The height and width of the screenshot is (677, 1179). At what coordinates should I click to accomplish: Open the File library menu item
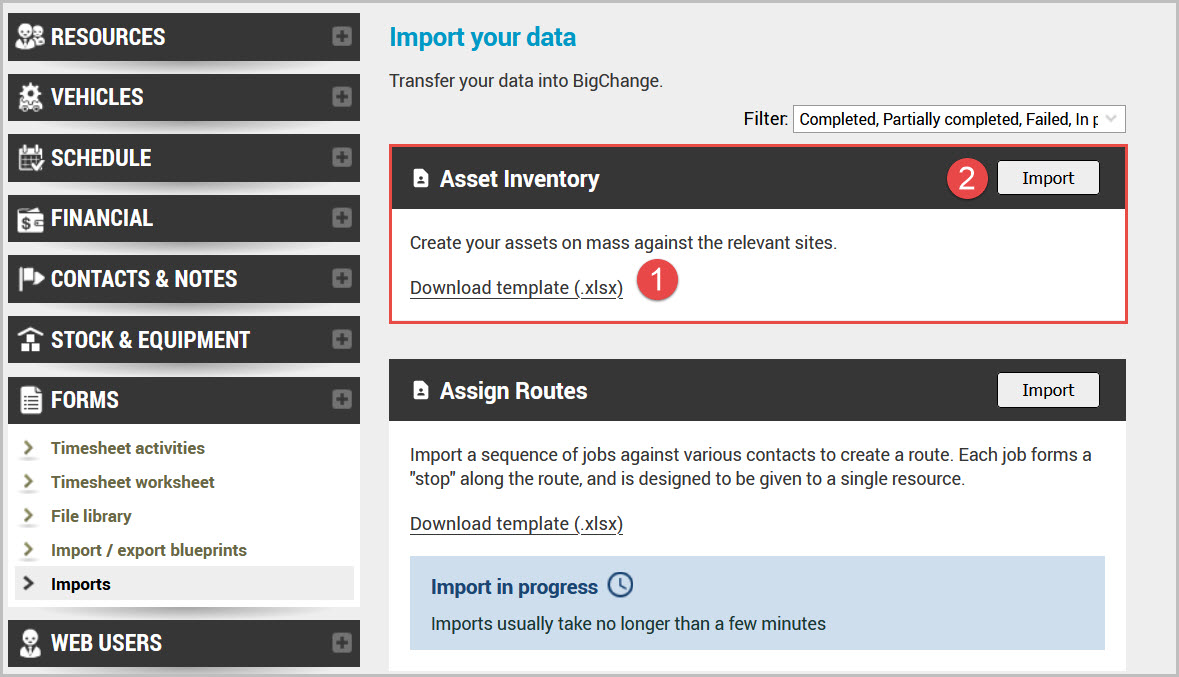coord(91,516)
